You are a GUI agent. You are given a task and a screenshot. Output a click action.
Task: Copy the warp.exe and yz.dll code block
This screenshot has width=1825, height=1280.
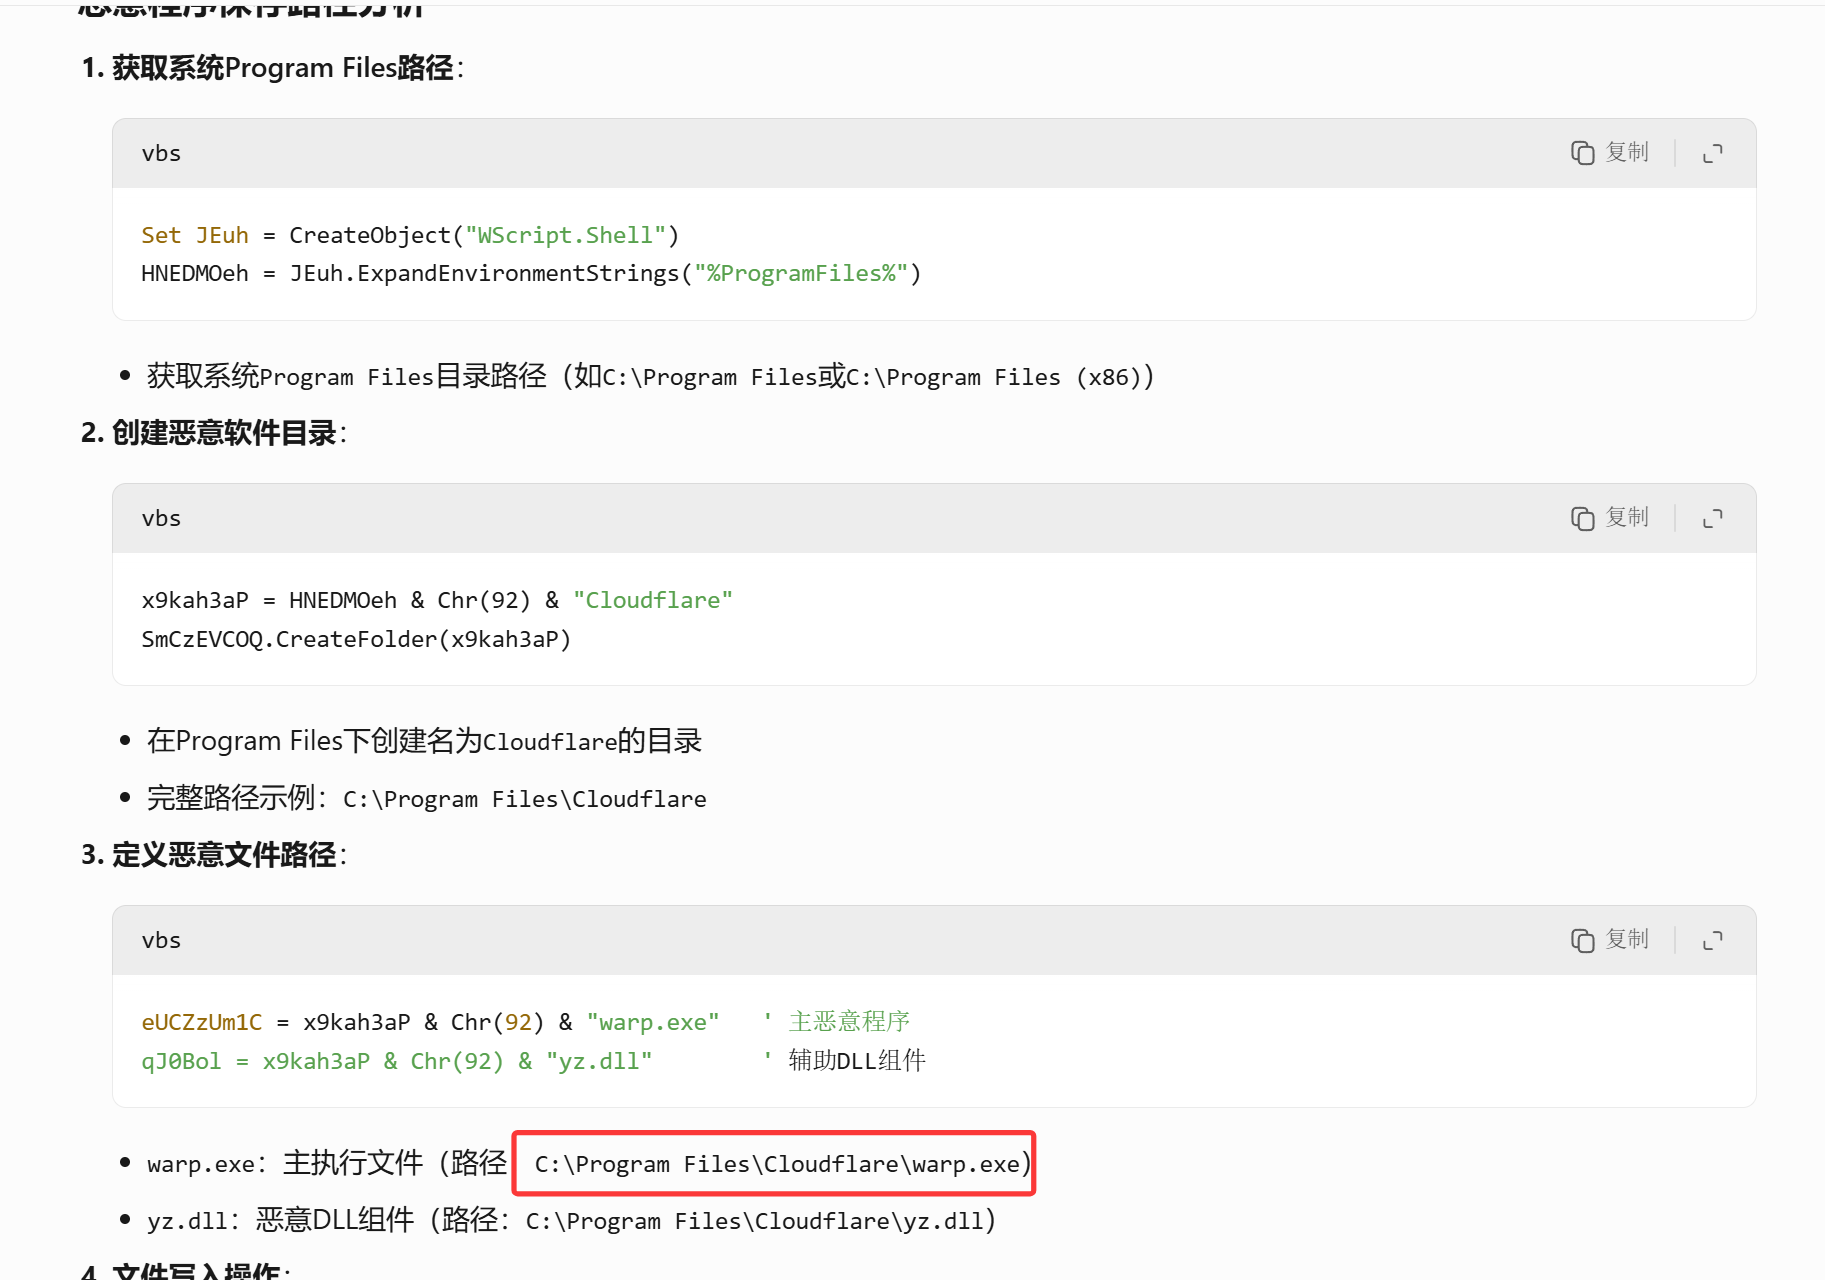pyautogui.click(x=1609, y=939)
